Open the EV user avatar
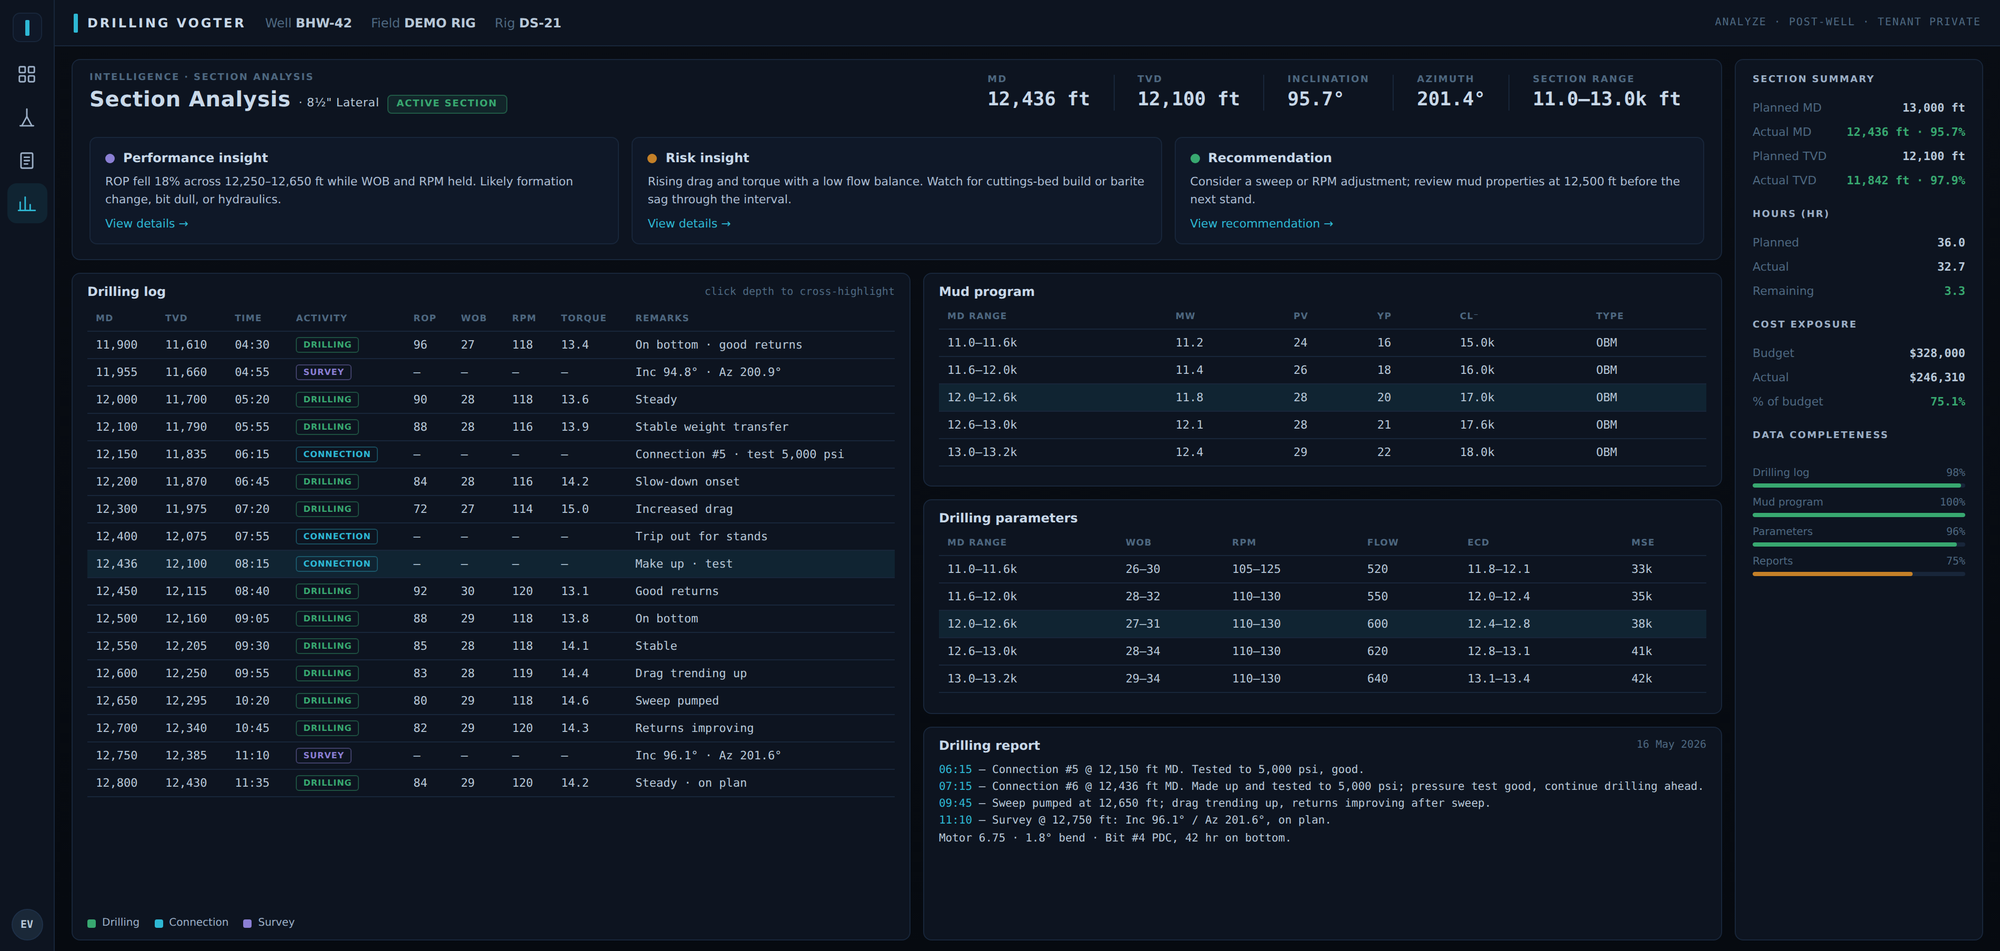The image size is (2000, 951). (27, 924)
